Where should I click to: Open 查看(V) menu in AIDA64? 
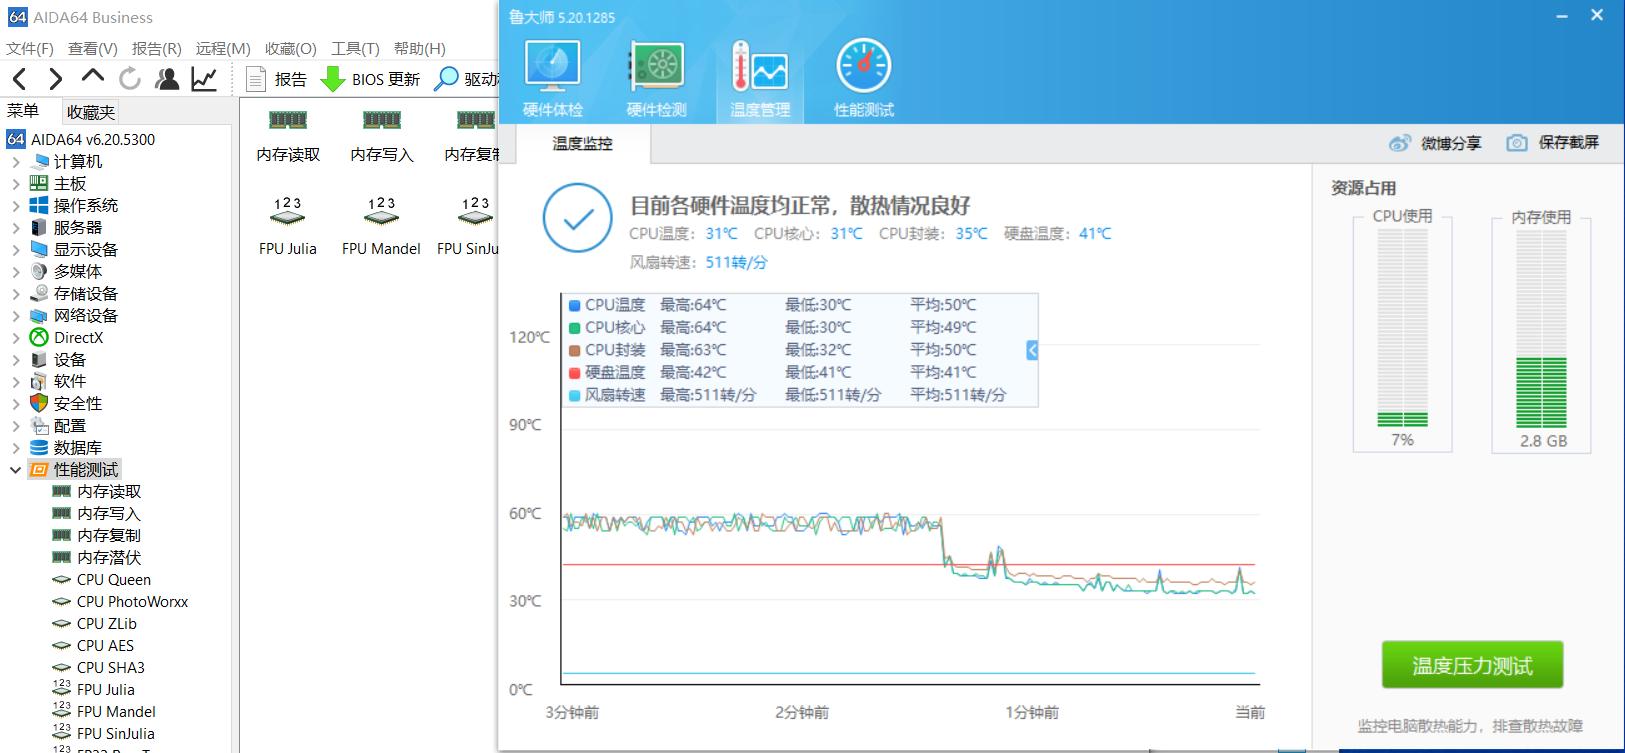coord(93,48)
